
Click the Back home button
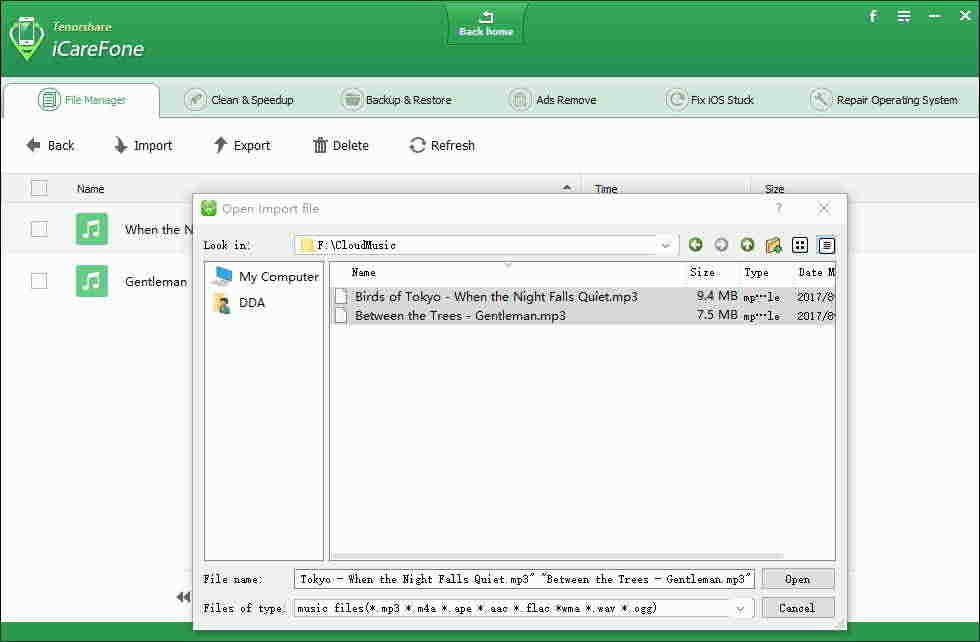[486, 24]
